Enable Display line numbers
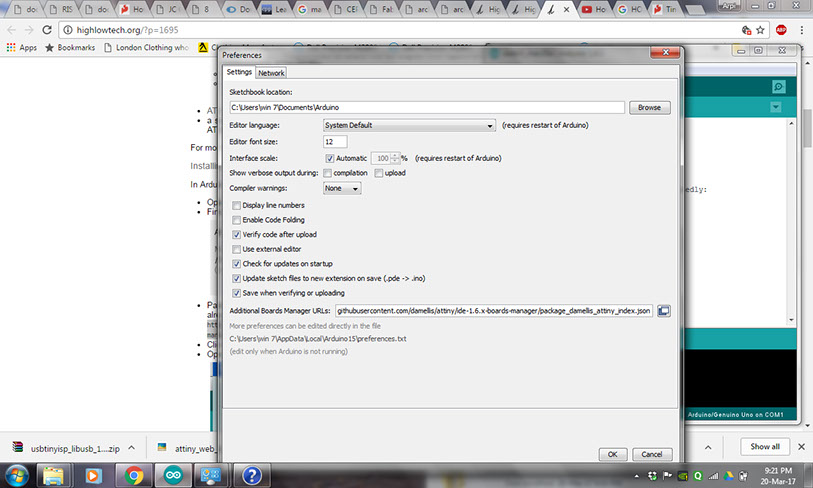Image resolution: width=813 pixels, height=488 pixels. (x=236, y=205)
